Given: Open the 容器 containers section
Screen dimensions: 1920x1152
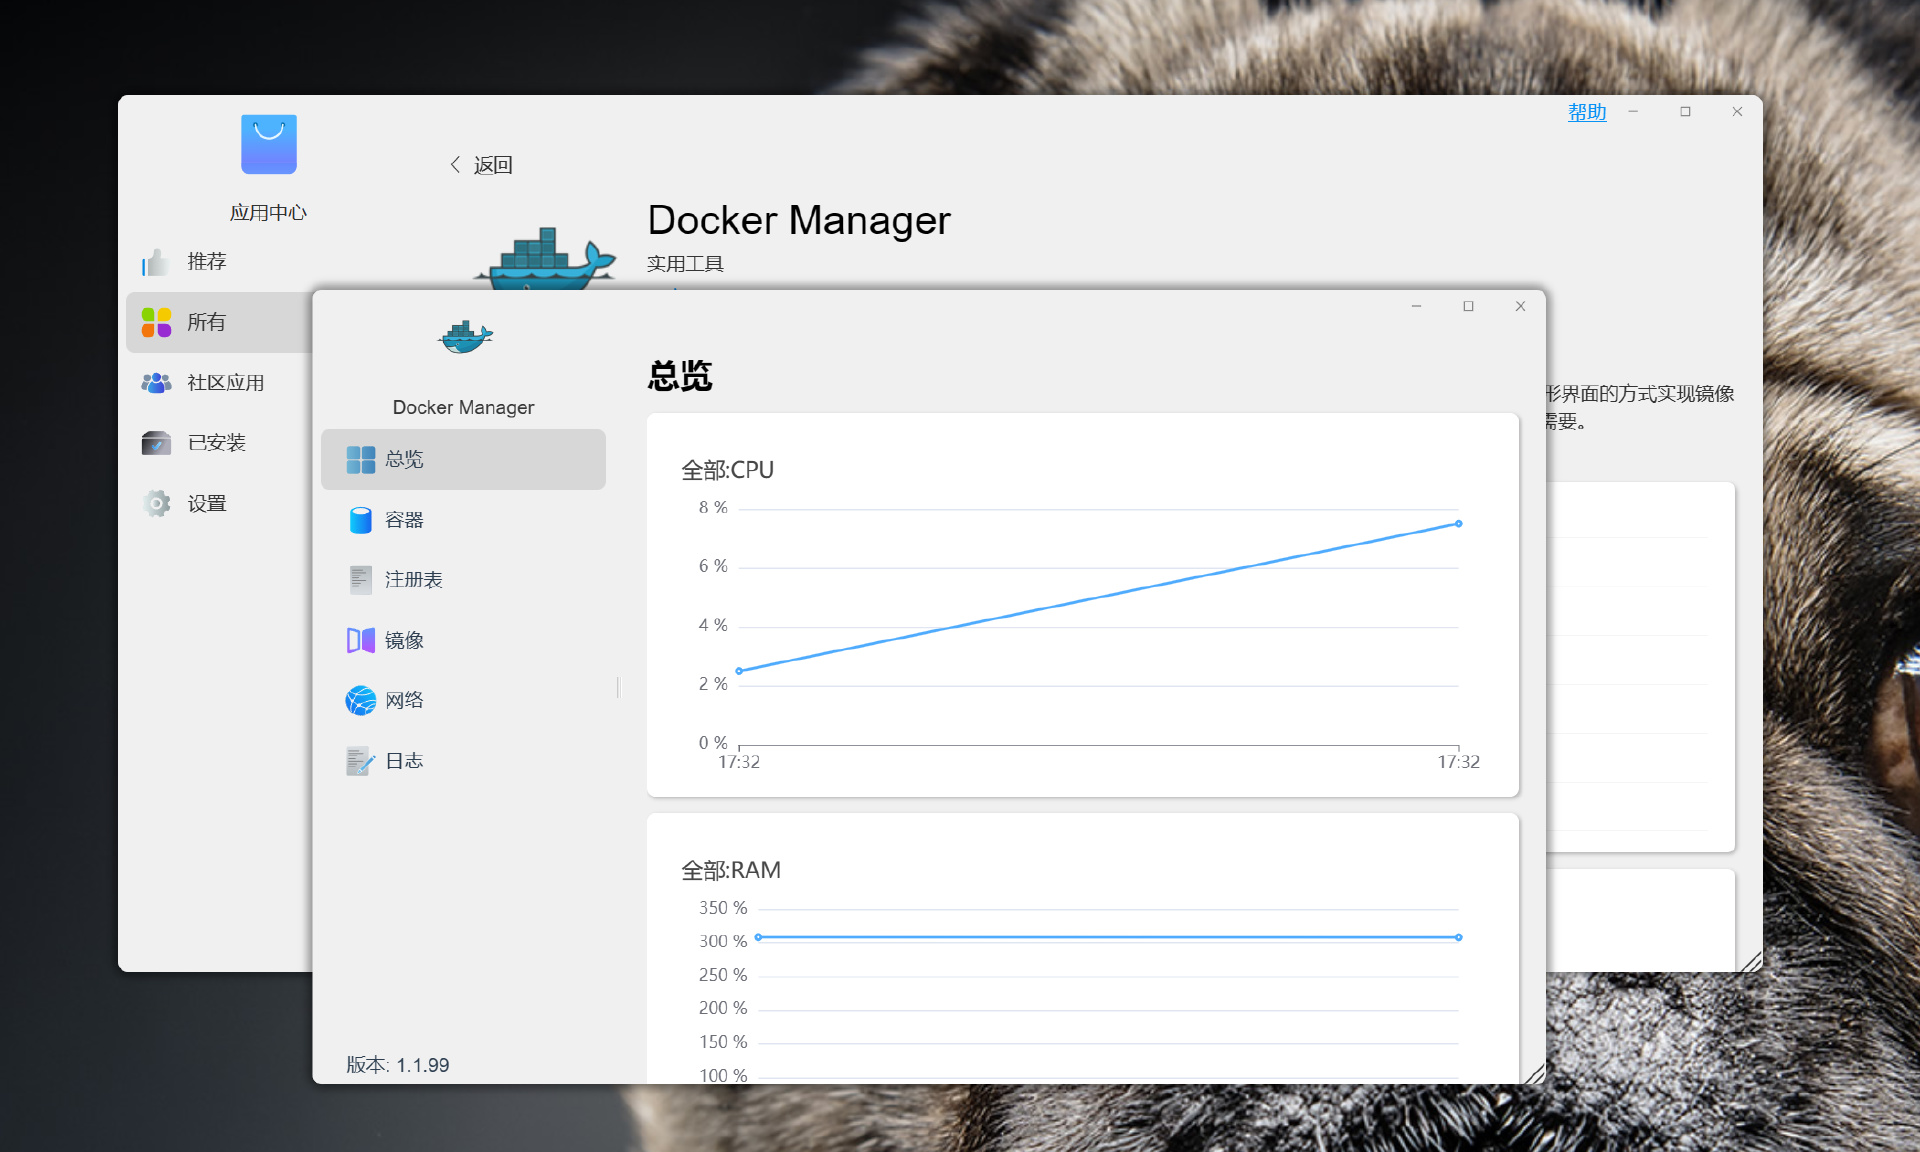Looking at the screenshot, I should click(x=403, y=520).
